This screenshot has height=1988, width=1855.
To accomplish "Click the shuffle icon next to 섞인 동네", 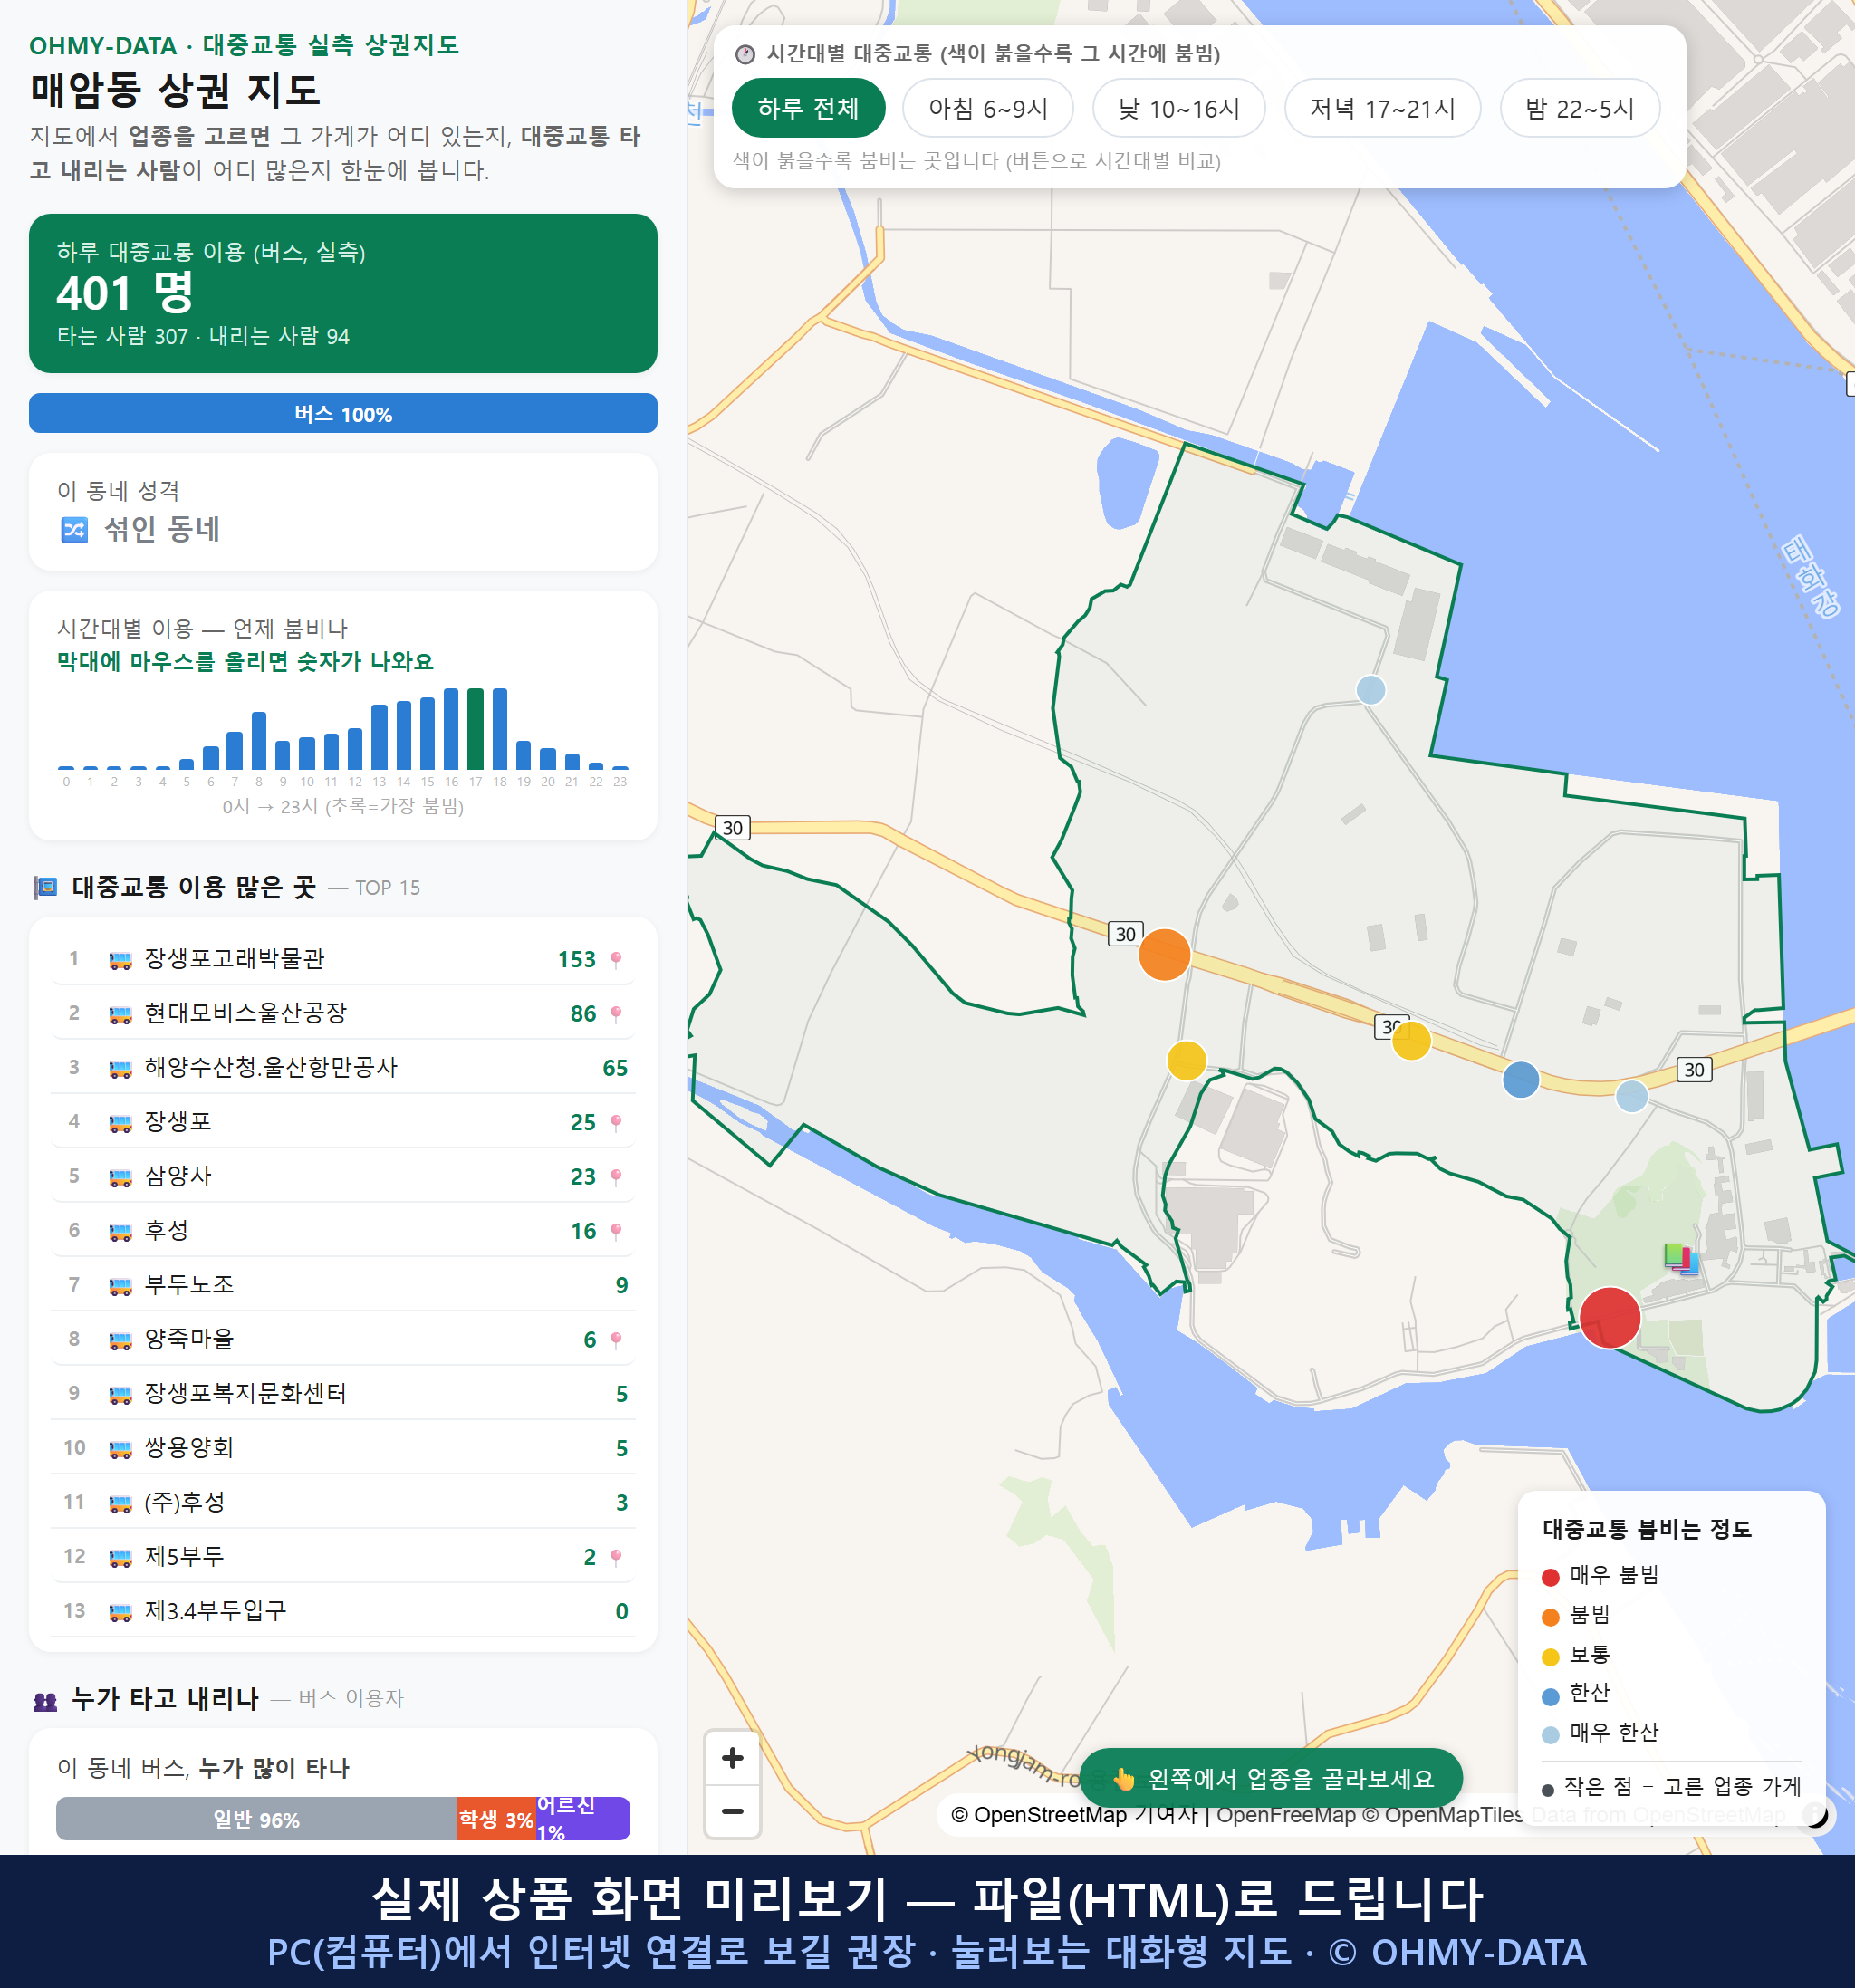I will pos(75,529).
